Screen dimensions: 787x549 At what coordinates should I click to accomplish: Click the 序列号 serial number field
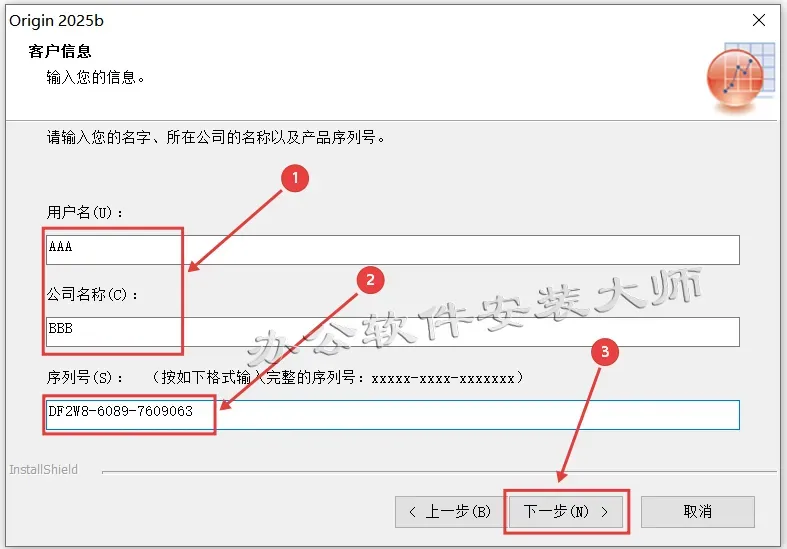pyautogui.click(x=392, y=415)
